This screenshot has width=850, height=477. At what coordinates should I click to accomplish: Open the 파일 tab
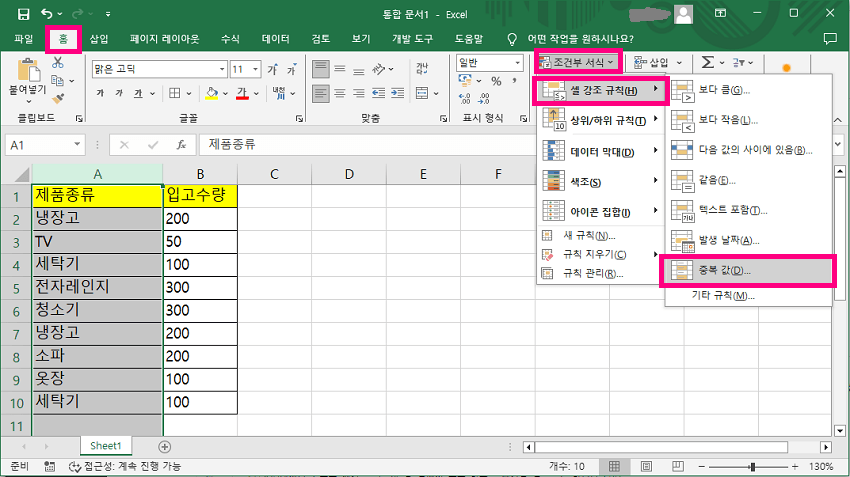click(x=24, y=39)
